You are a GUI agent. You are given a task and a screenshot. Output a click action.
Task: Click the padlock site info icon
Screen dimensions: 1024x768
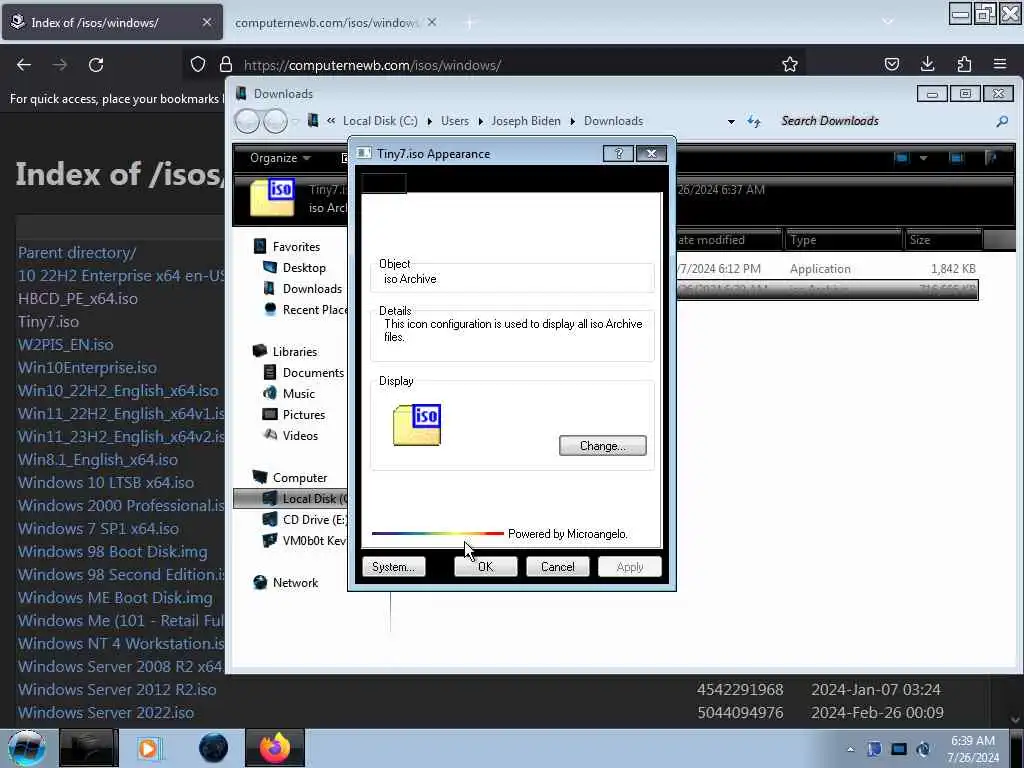pos(226,64)
